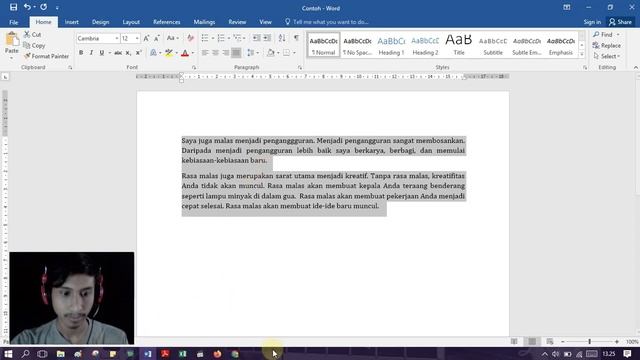This screenshot has height=360, width=640.
Task: Align text left
Action: (x=205, y=53)
